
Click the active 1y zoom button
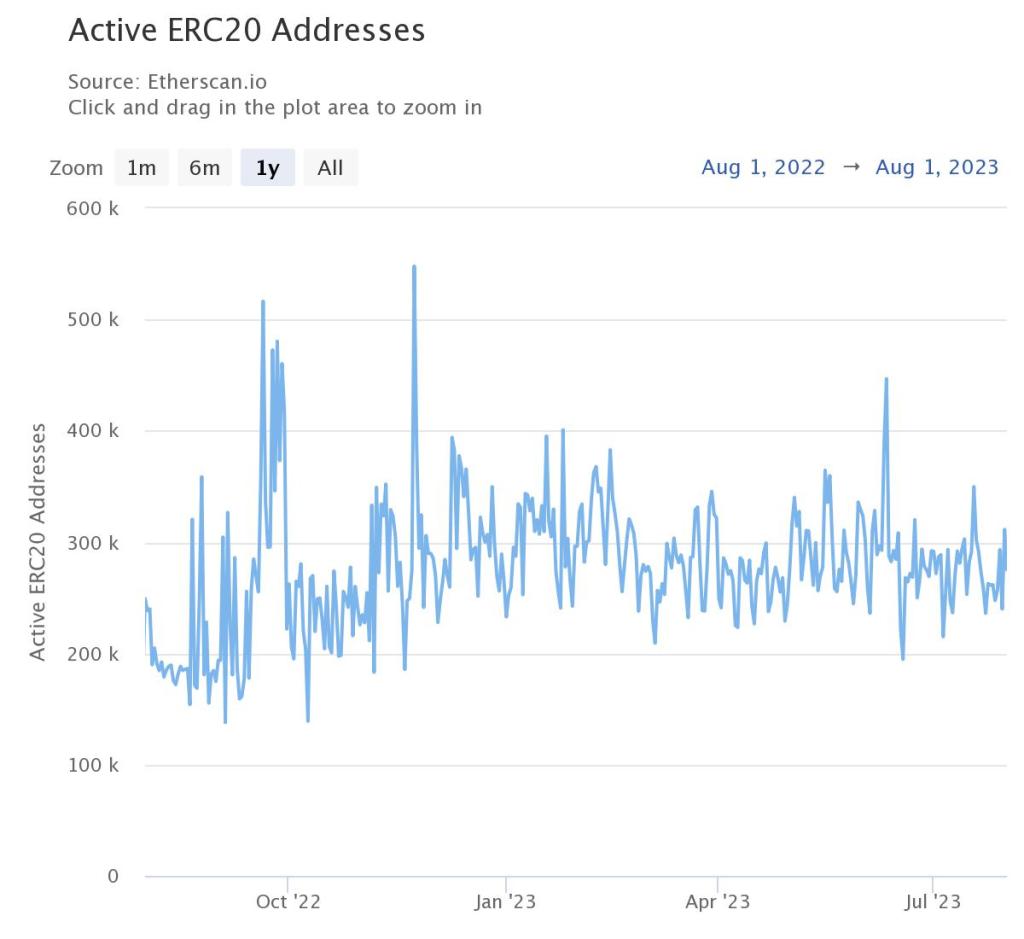tap(267, 167)
